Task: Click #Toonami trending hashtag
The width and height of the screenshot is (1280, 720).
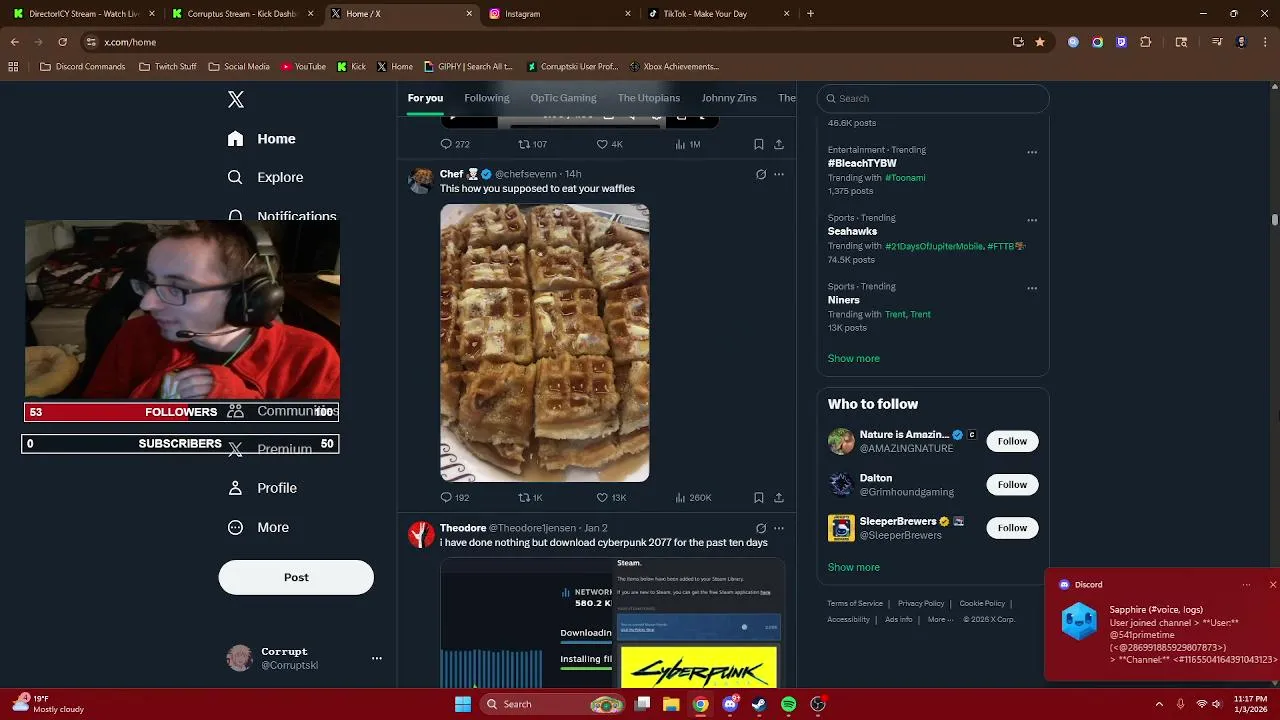Action: (x=905, y=177)
